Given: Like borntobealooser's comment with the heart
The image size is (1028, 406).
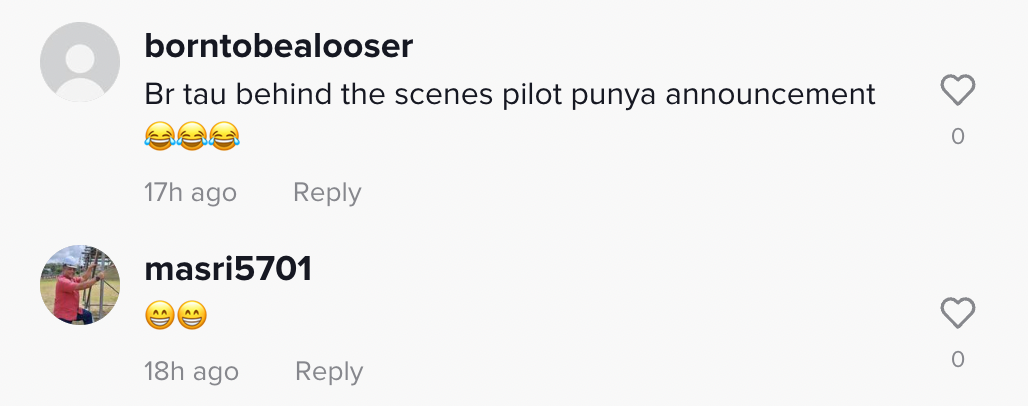Looking at the screenshot, I should coord(958,92).
